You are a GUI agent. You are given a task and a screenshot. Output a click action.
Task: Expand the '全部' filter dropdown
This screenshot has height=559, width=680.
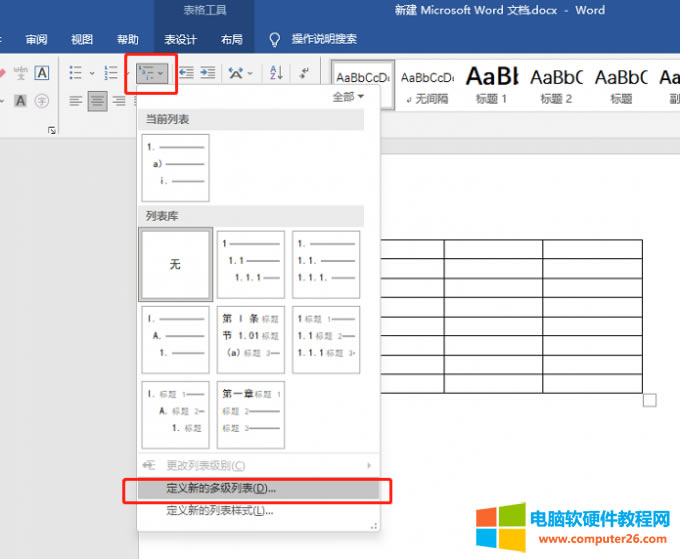(348, 97)
